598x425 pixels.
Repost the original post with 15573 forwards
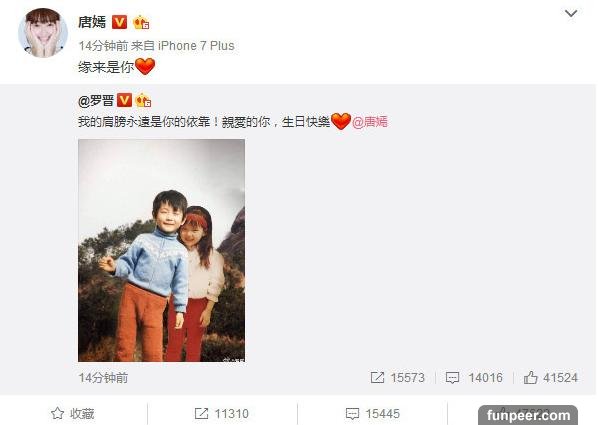click(x=397, y=378)
